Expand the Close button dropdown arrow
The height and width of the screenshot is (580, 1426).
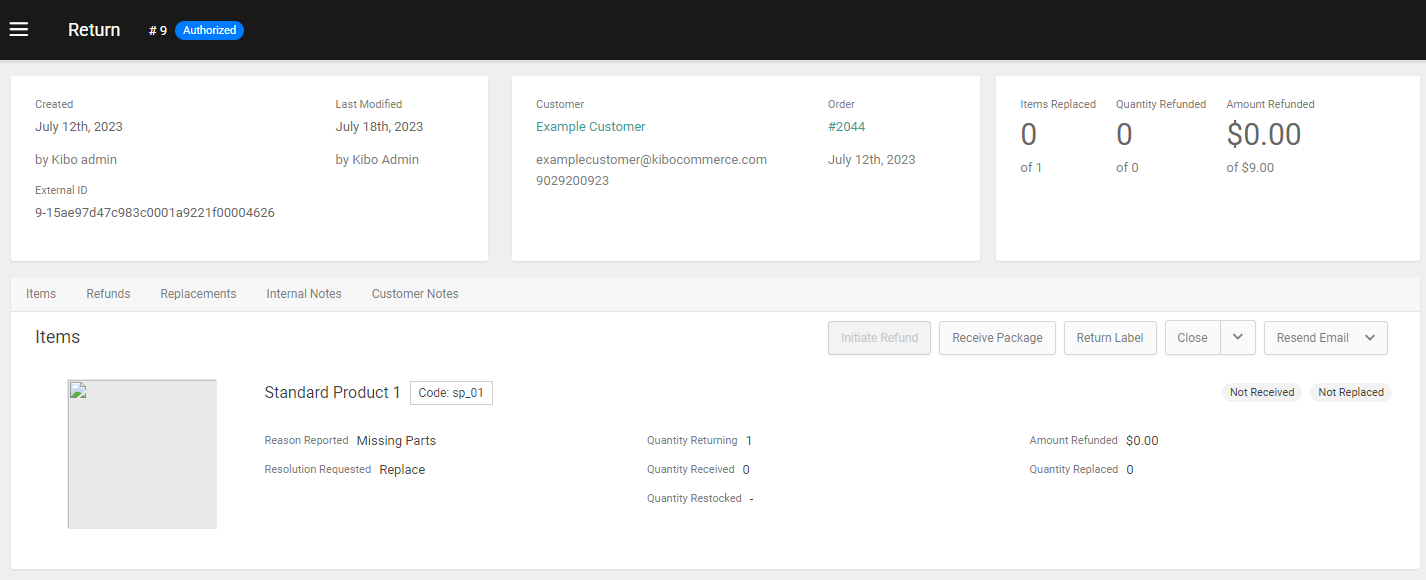[x=1237, y=337]
